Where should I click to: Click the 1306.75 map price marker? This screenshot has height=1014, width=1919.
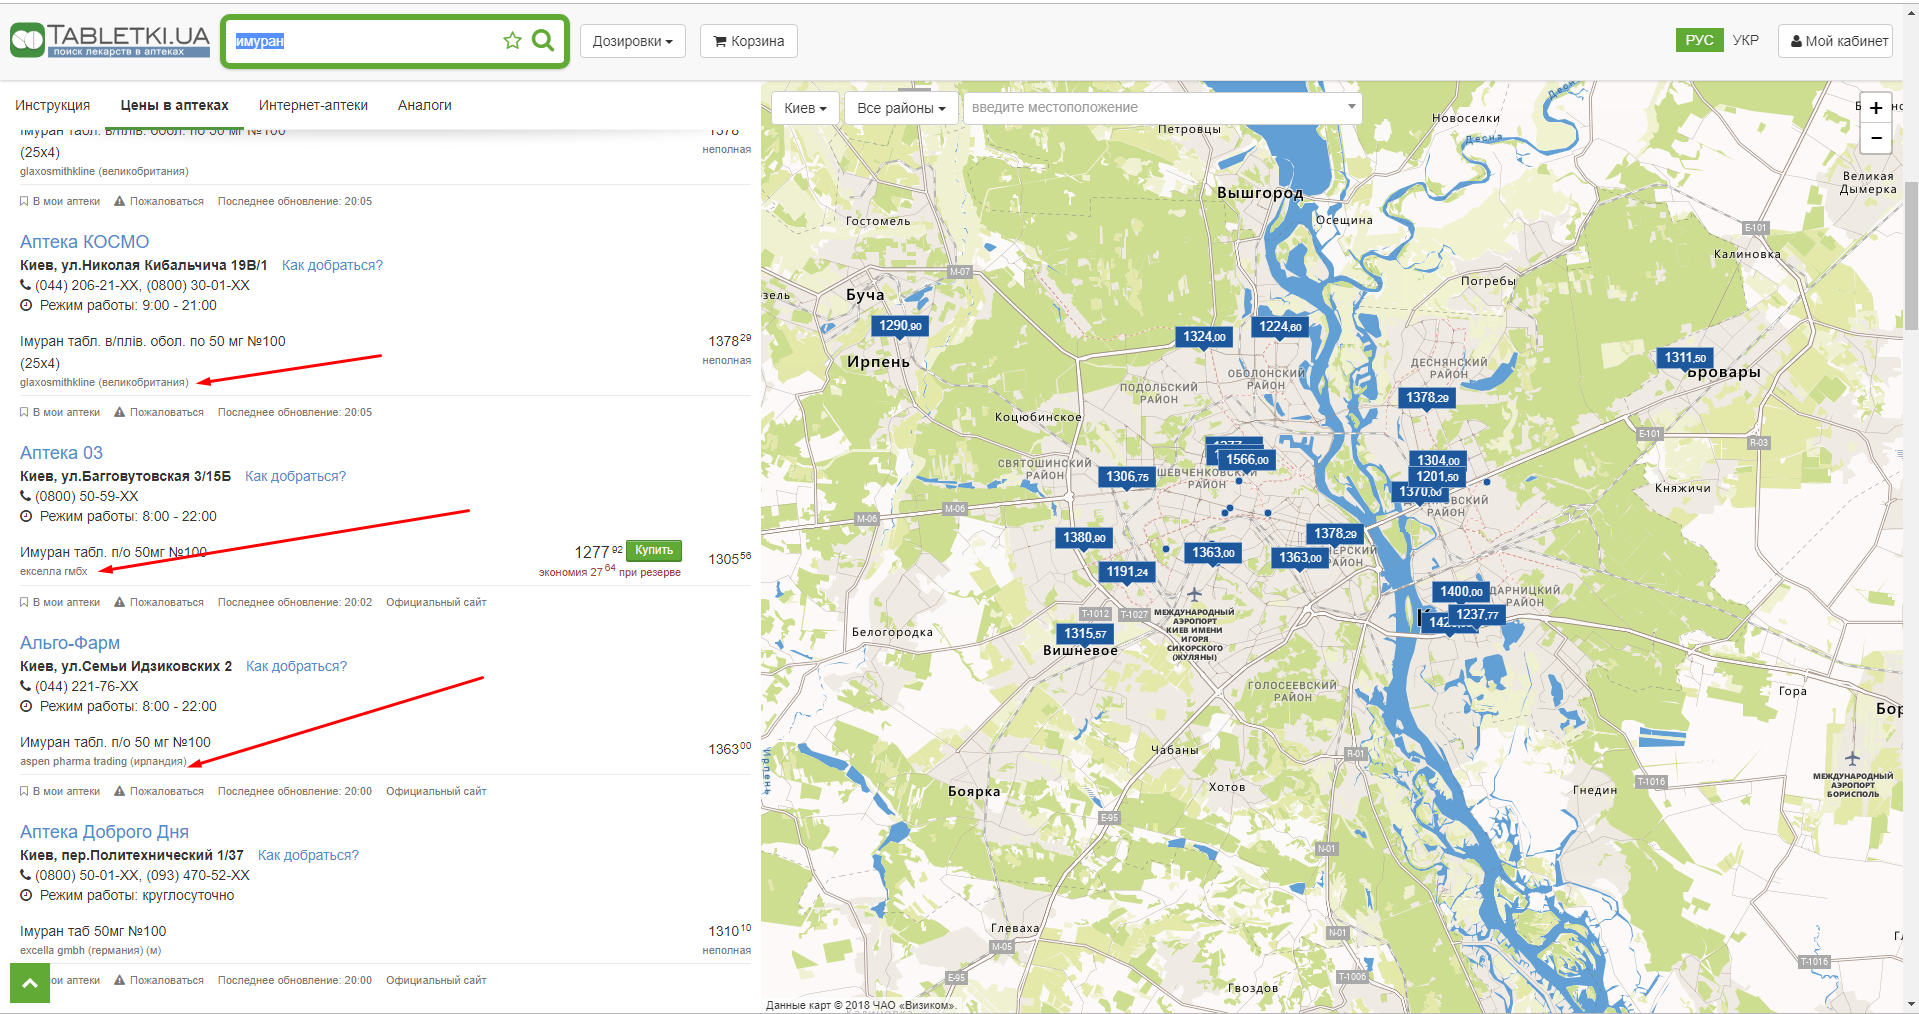pyautogui.click(x=1127, y=477)
